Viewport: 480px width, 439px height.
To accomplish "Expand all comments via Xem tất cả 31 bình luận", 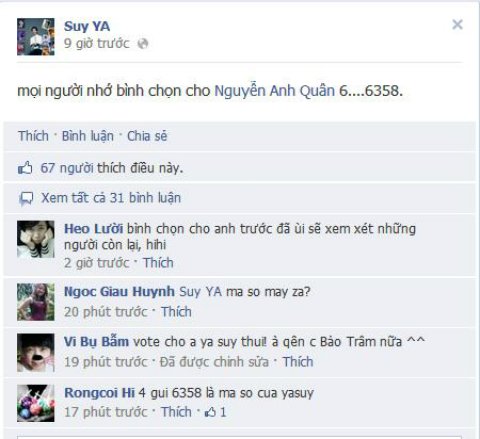I will [111, 198].
